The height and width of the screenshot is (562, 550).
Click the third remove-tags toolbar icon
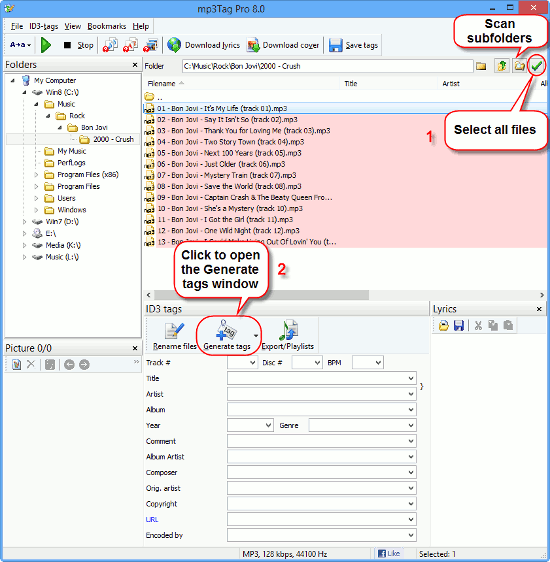click(150, 46)
